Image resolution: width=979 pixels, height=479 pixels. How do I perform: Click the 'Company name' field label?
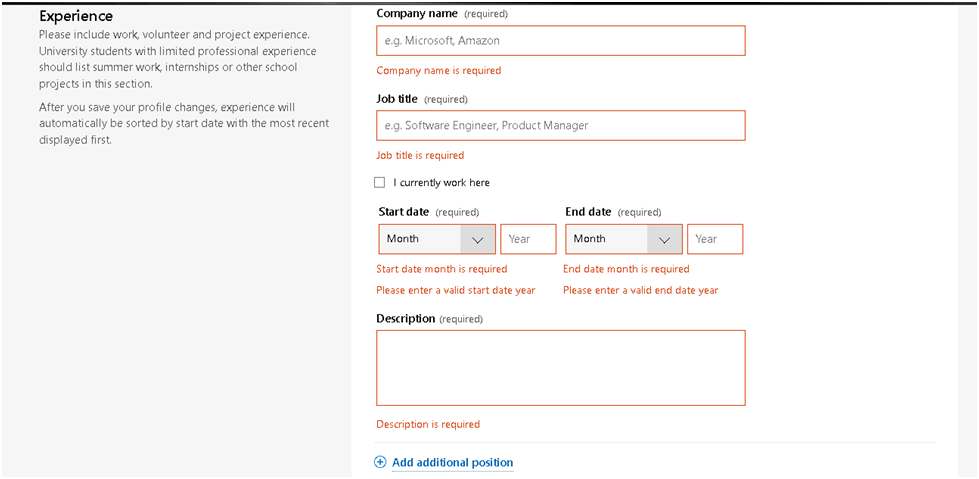pyautogui.click(x=417, y=13)
